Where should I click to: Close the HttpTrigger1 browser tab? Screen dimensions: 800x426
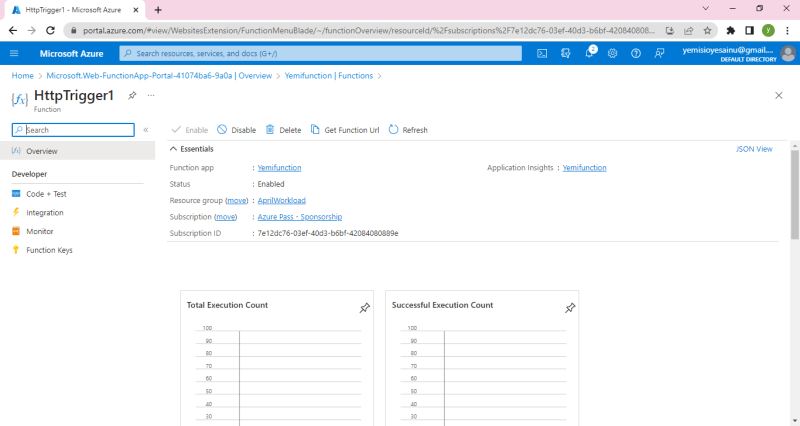(x=136, y=10)
